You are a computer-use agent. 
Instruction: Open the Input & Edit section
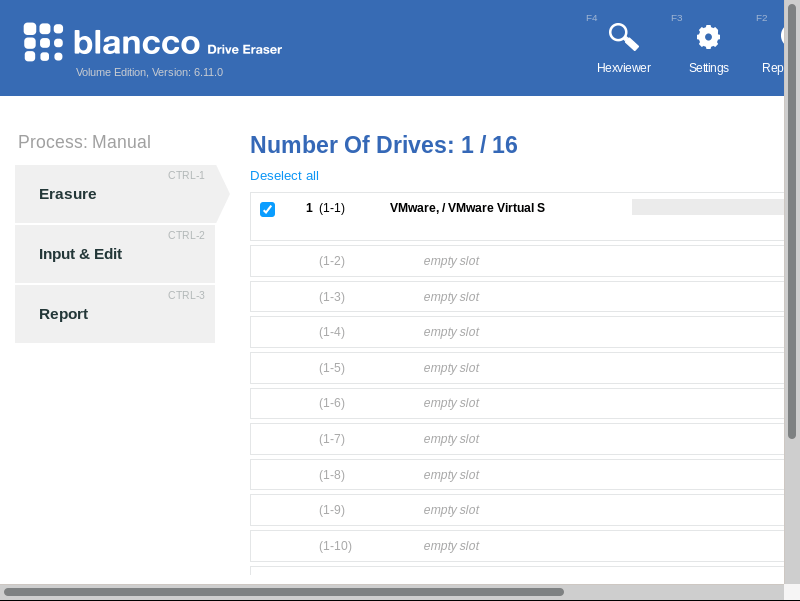click(80, 254)
